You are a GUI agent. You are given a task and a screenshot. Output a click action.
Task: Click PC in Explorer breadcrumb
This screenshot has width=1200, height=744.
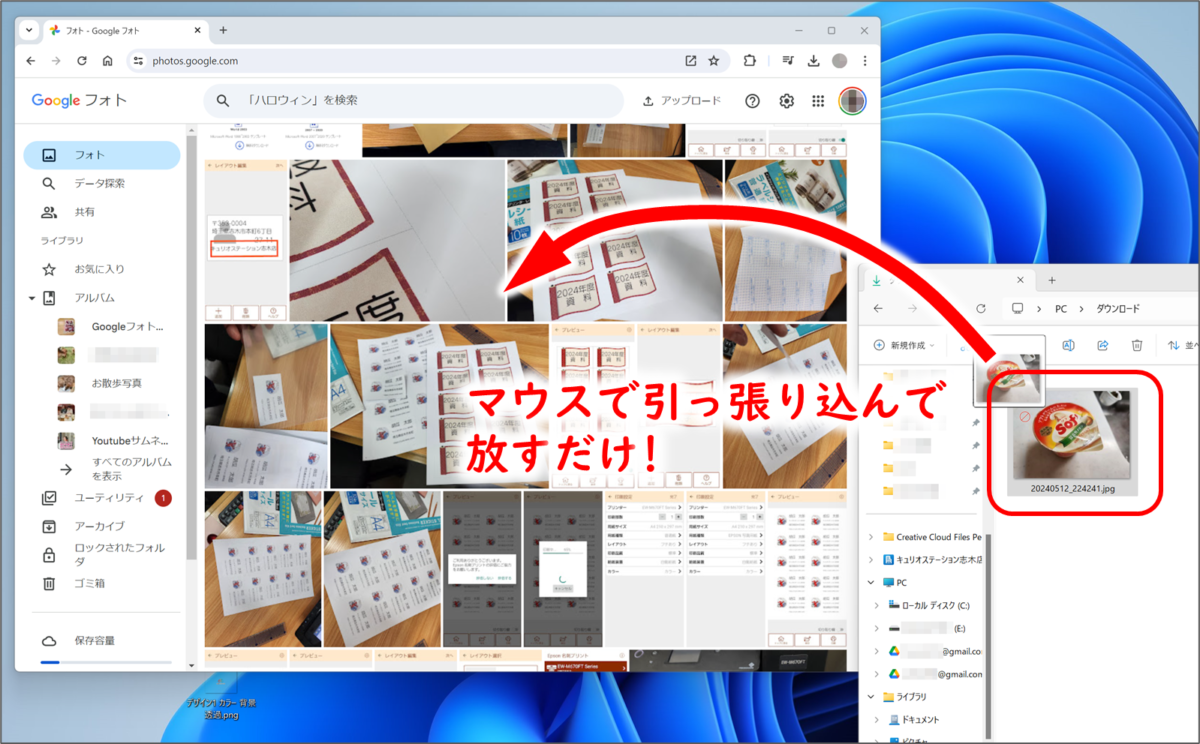tap(1061, 309)
